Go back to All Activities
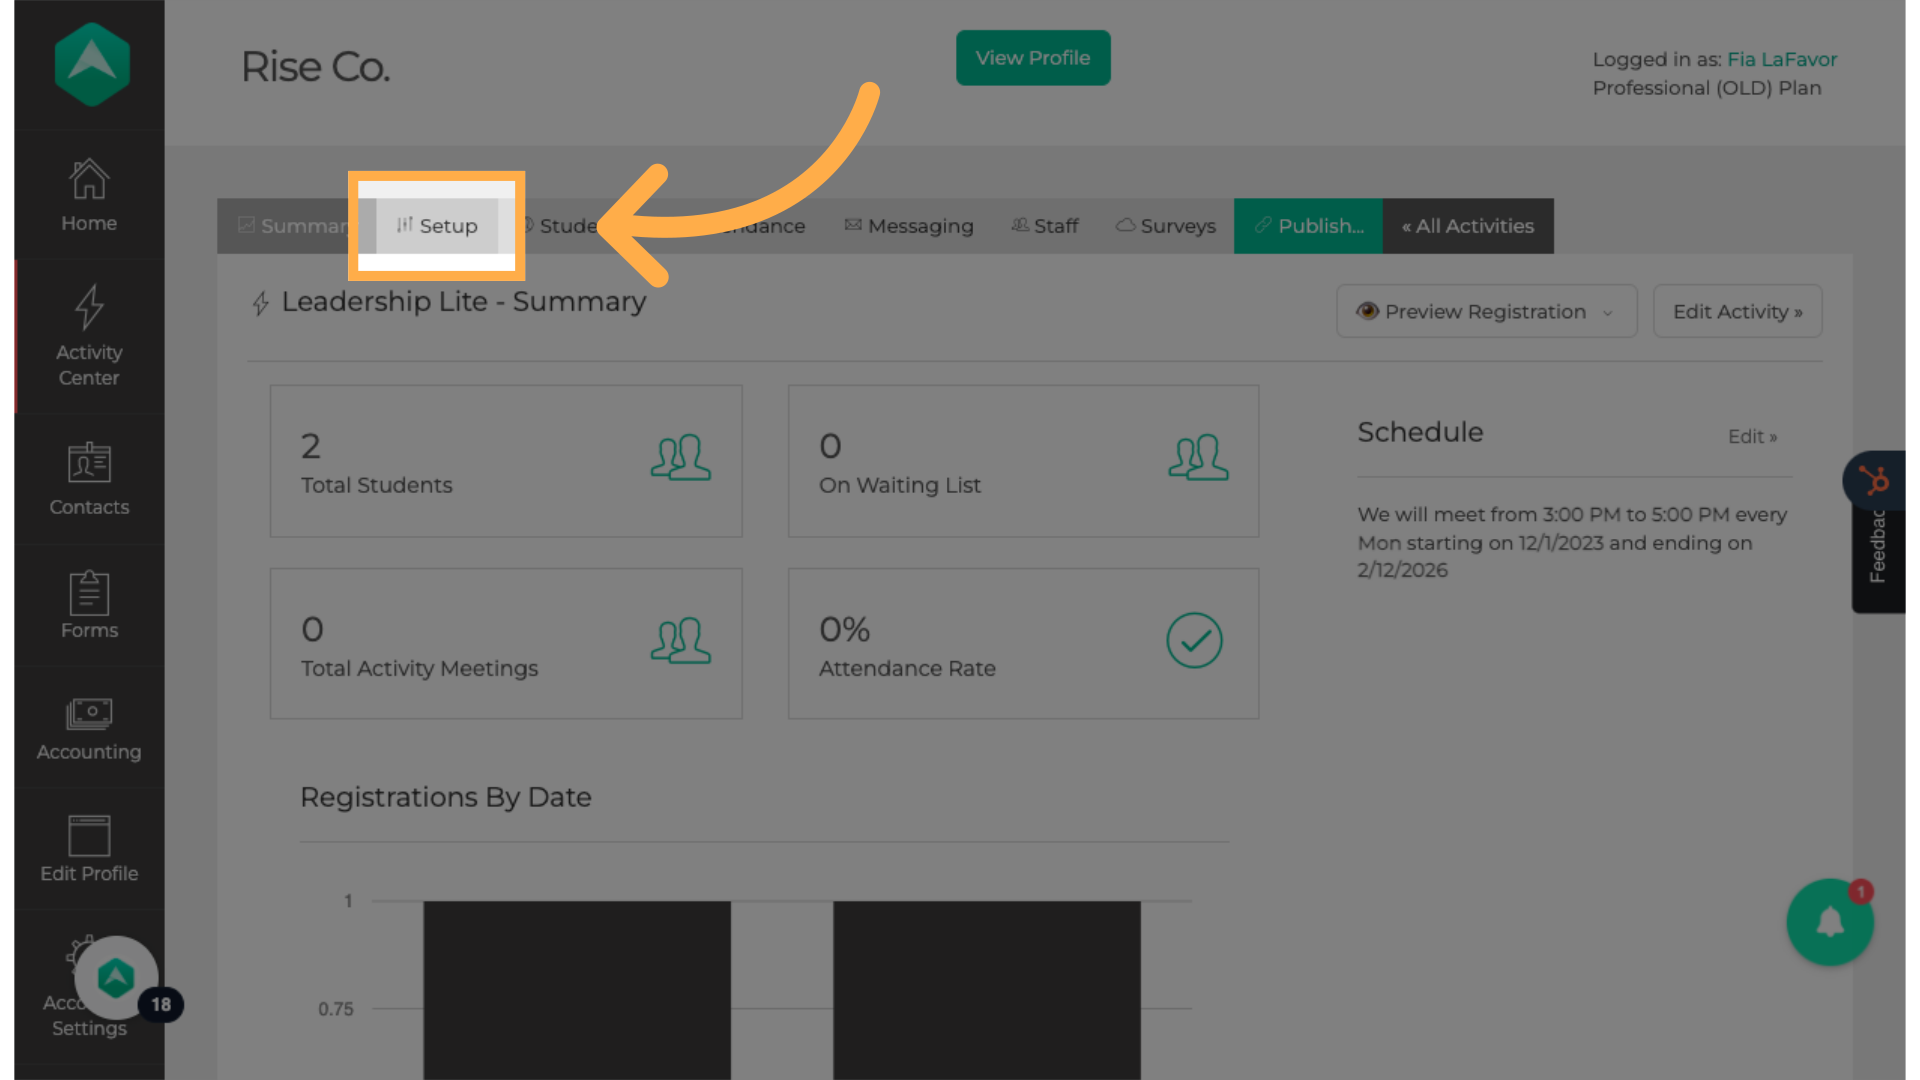Image resolution: width=1920 pixels, height=1080 pixels. (x=1468, y=226)
